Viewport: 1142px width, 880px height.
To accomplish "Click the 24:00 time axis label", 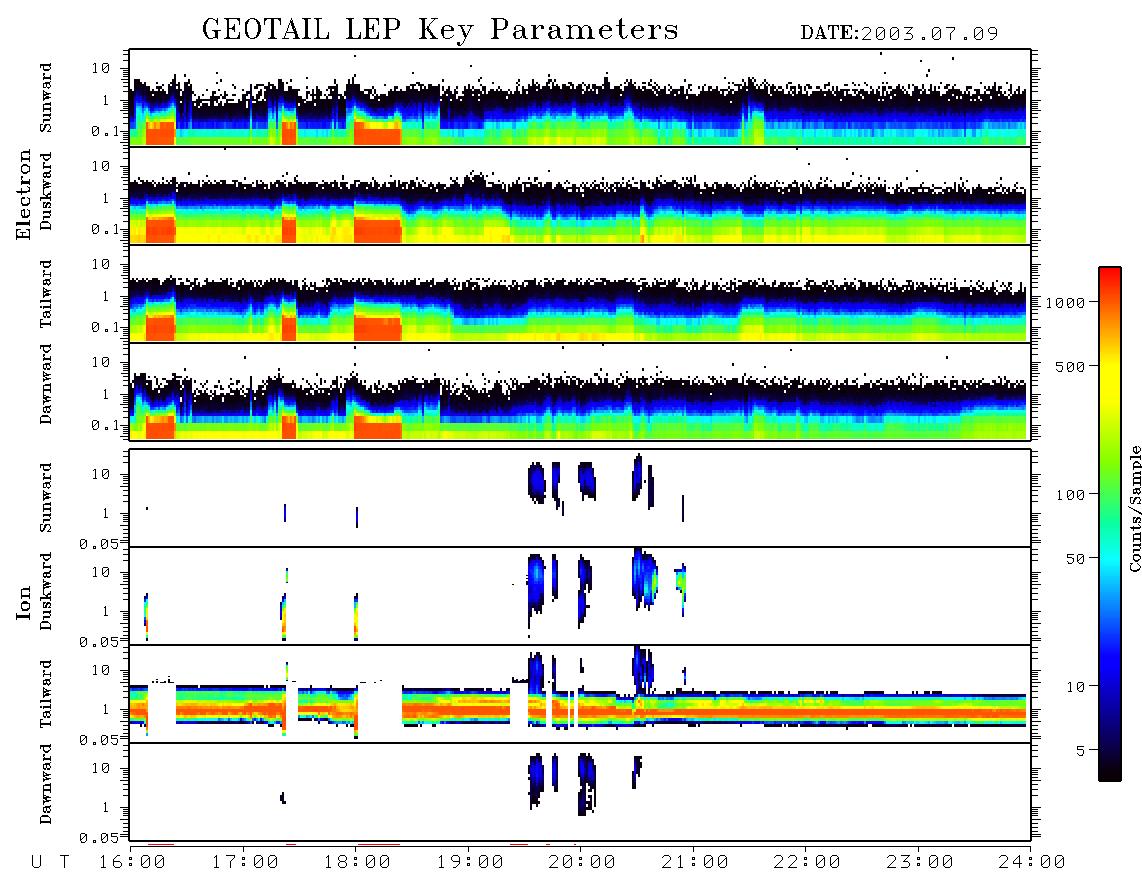I will click(x=1032, y=862).
